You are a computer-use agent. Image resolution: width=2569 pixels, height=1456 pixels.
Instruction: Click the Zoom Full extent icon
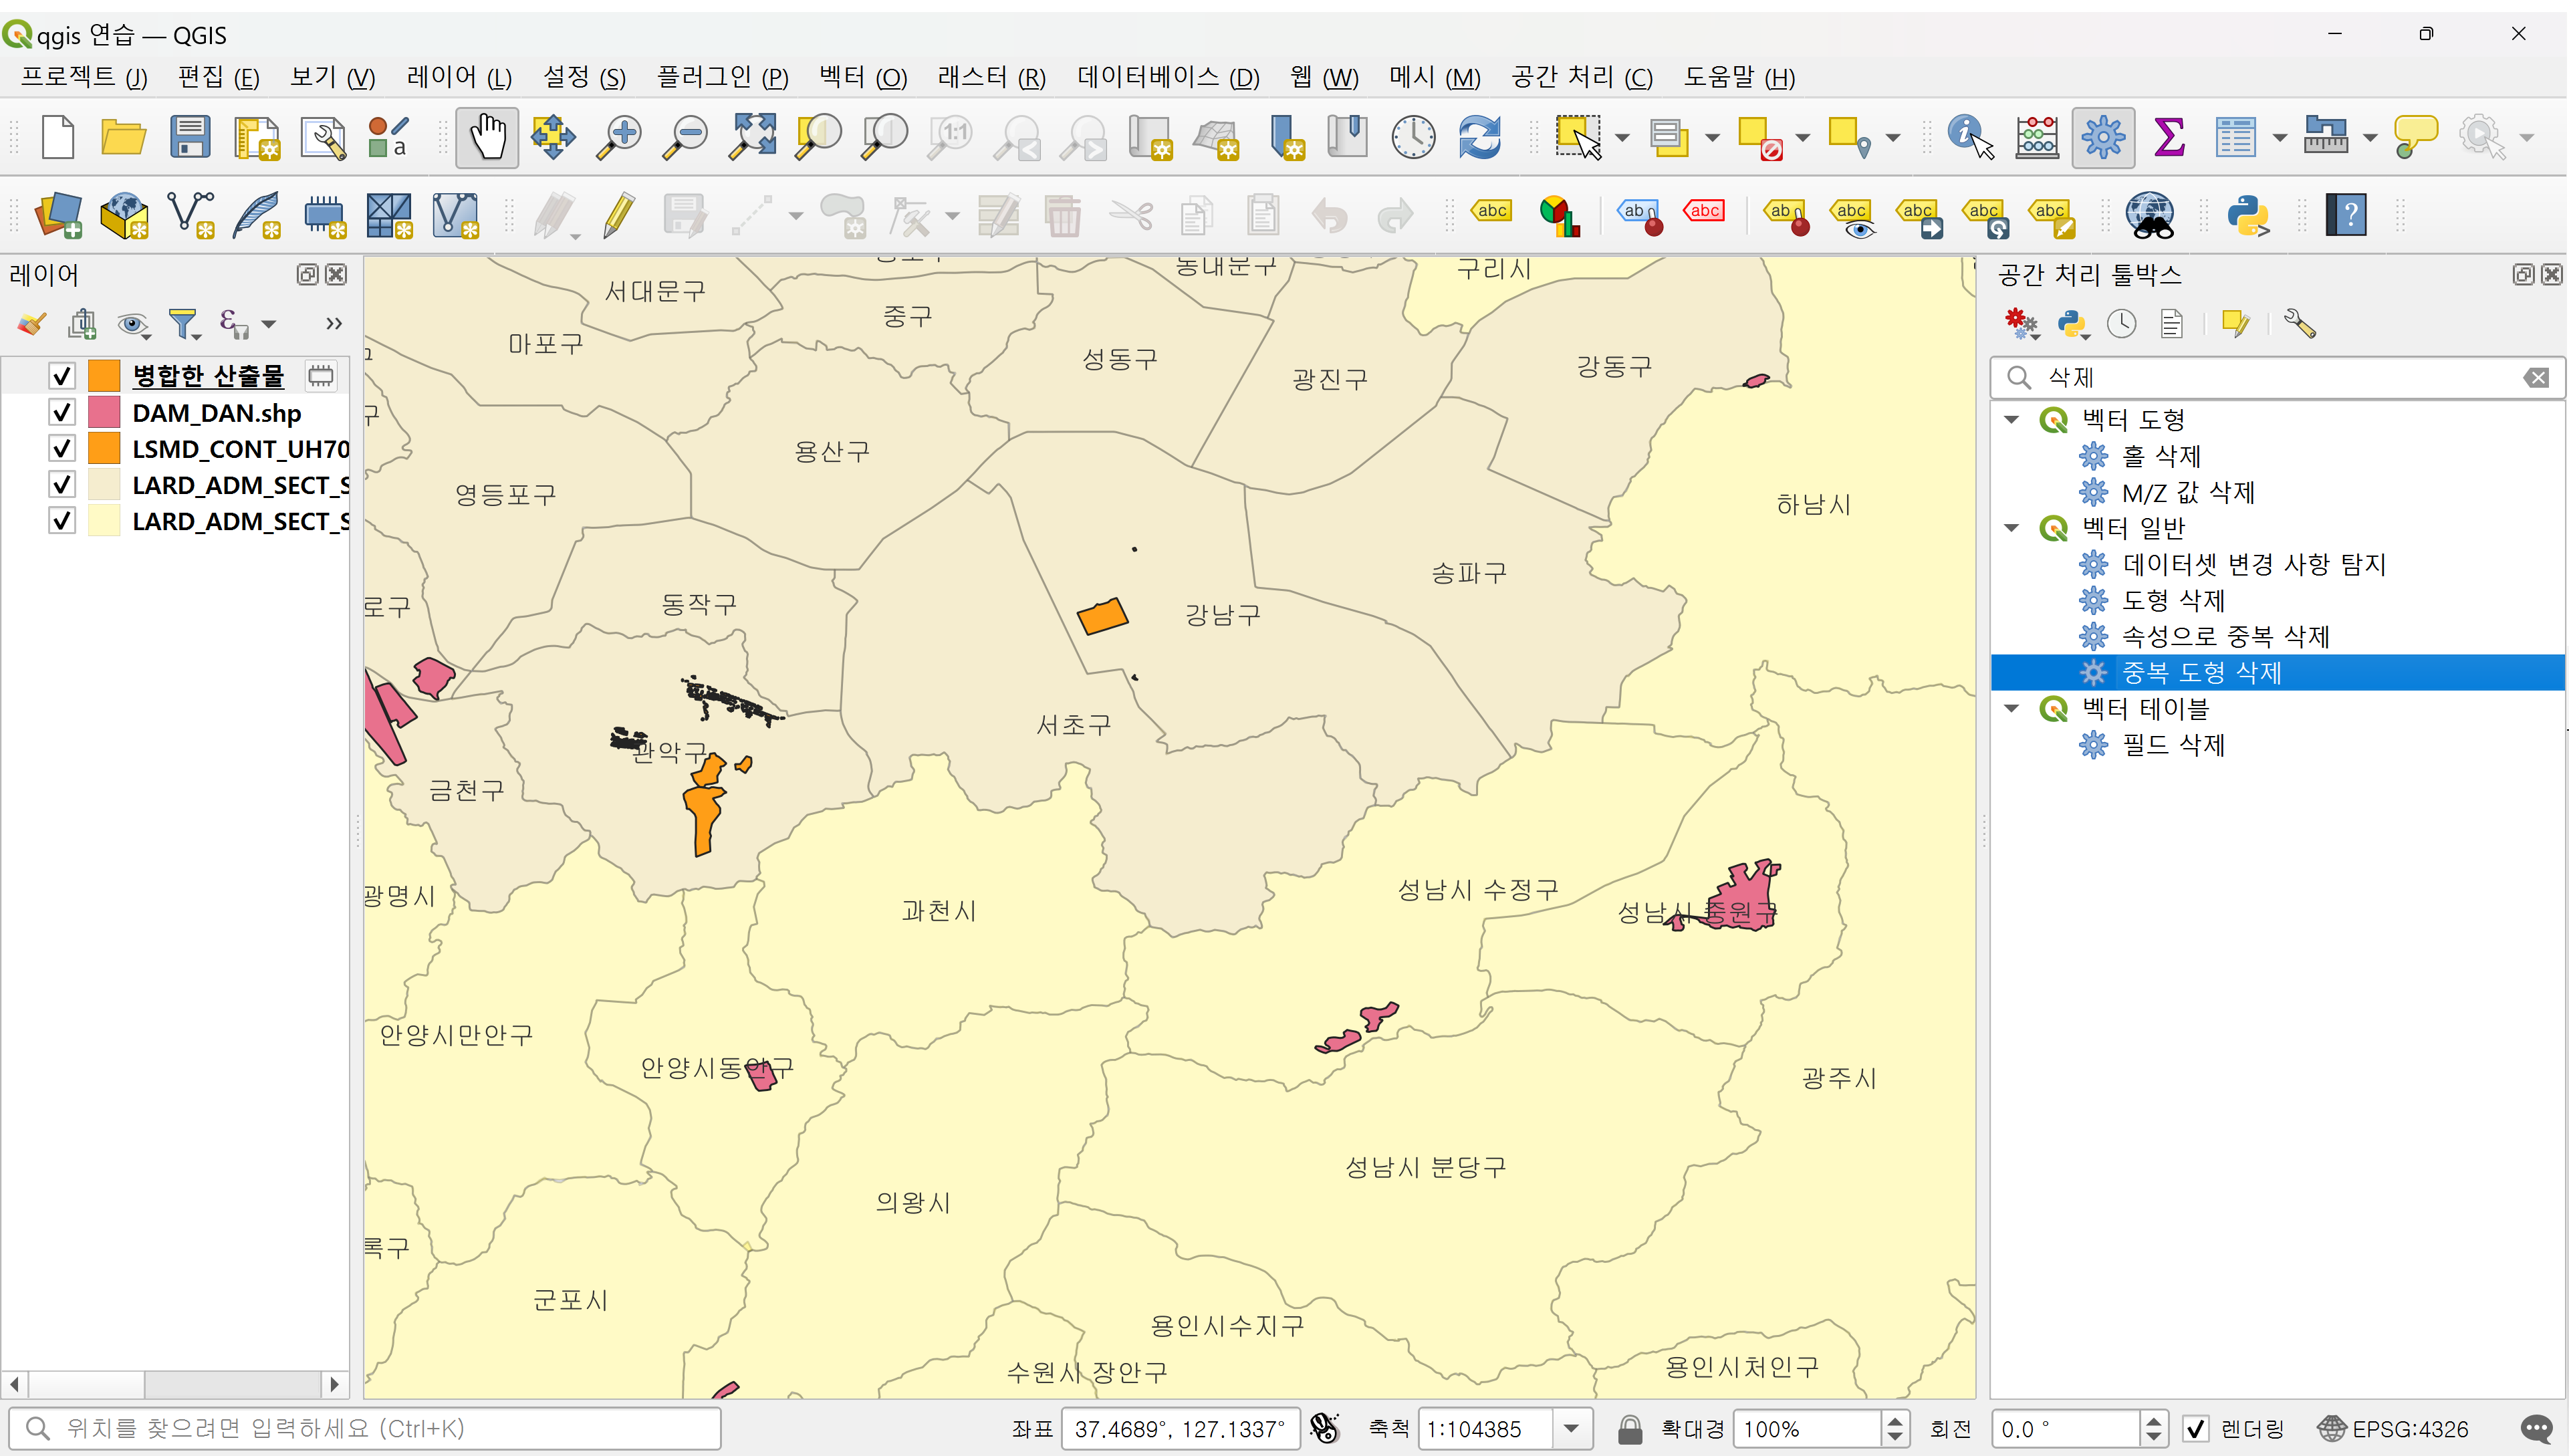click(x=753, y=137)
